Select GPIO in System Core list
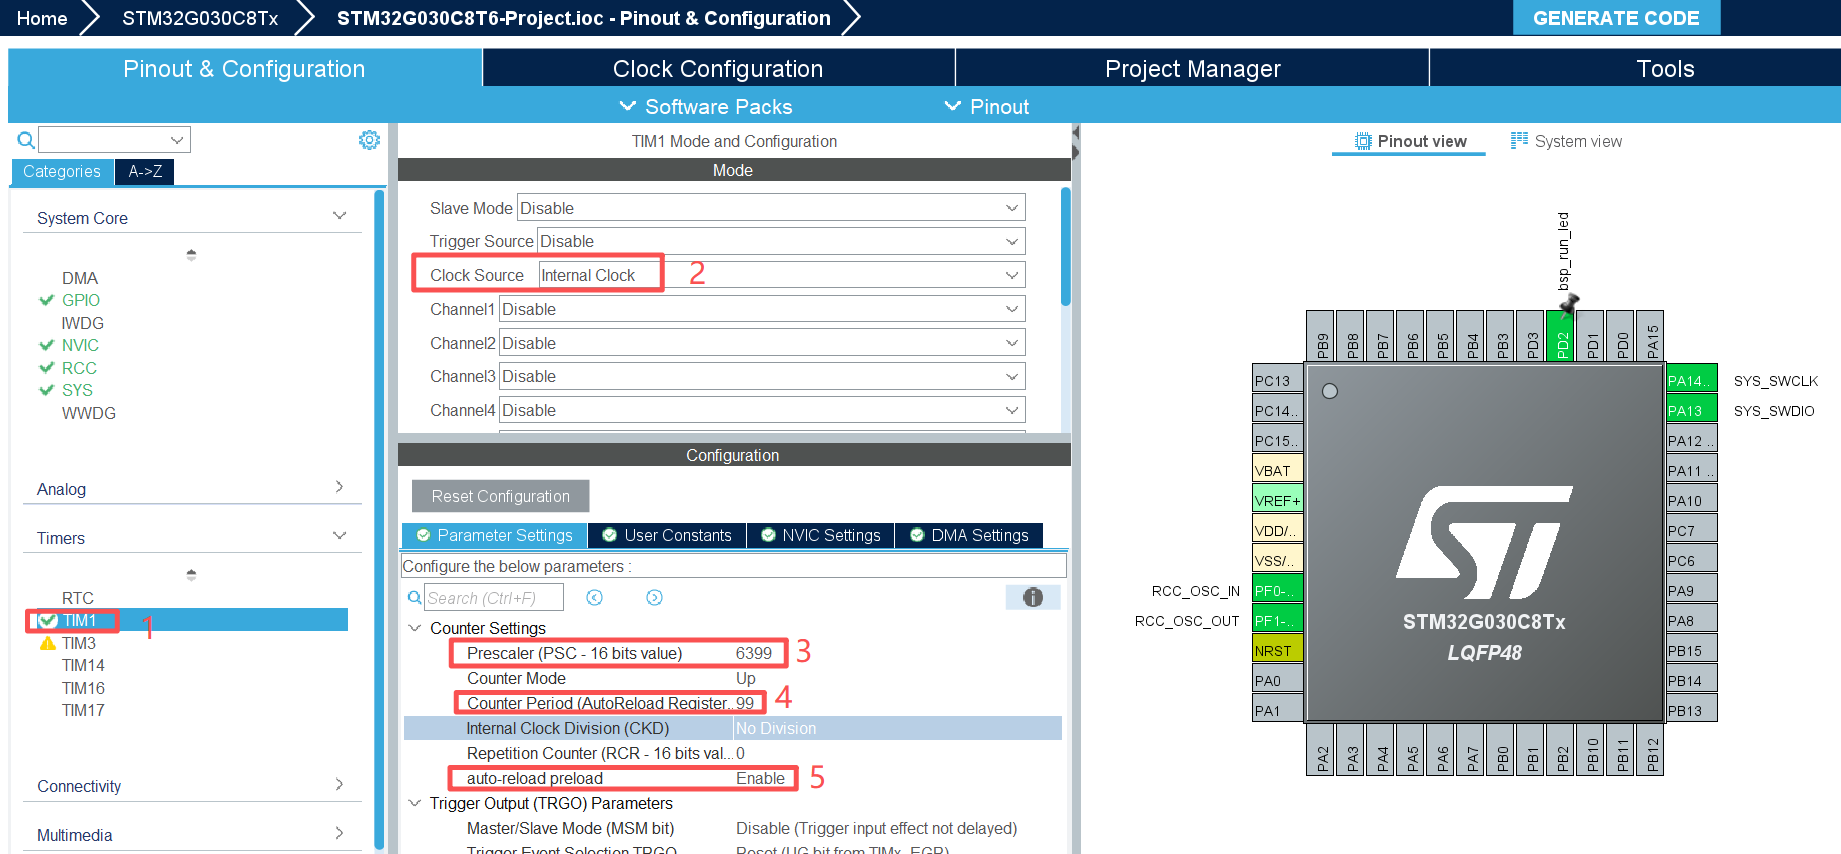1841x854 pixels. [x=80, y=300]
